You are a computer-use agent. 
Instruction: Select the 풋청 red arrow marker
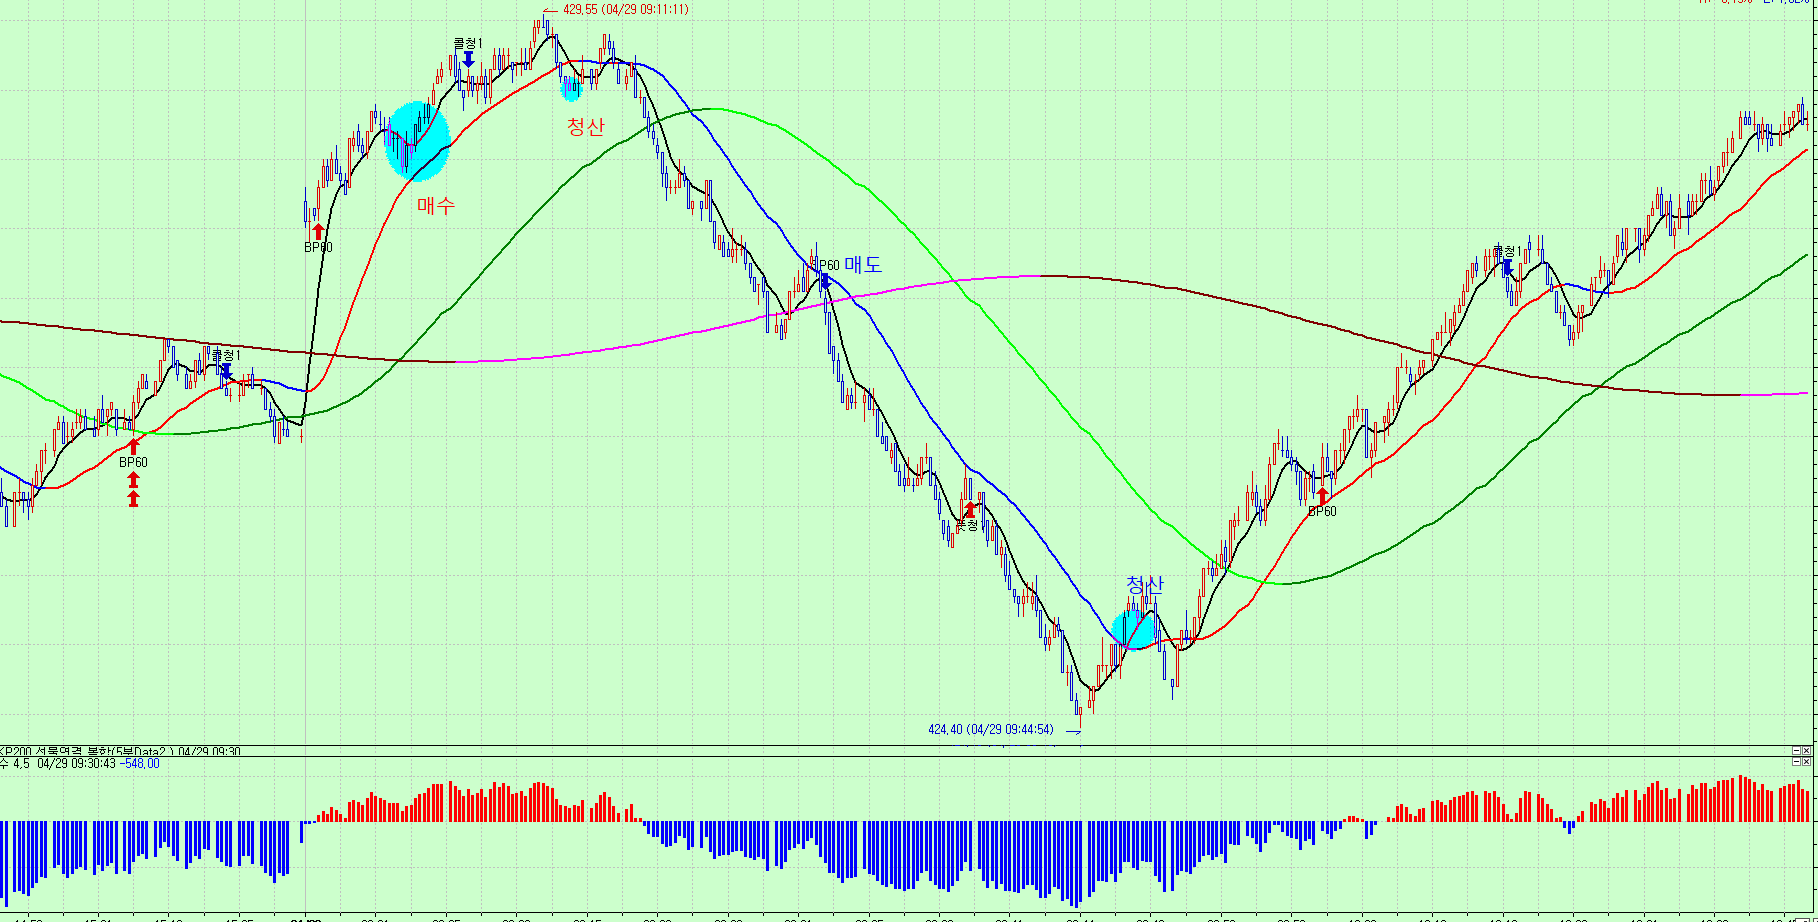pos(968,510)
